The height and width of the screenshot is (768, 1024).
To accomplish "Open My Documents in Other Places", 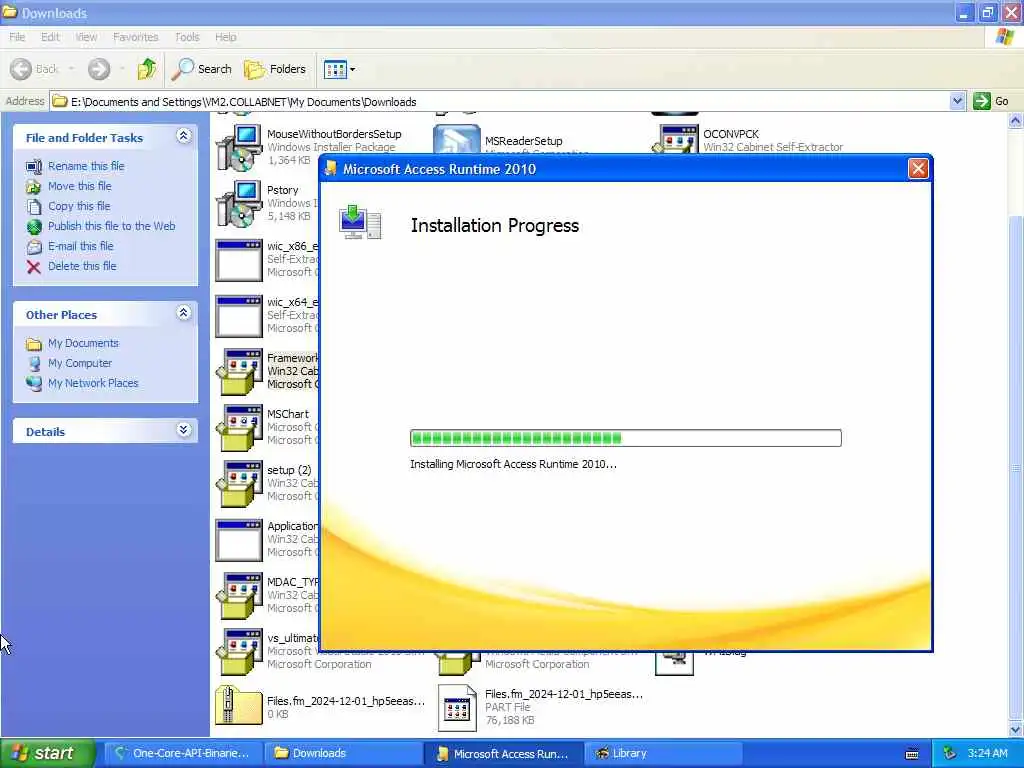I will coord(83,343).
